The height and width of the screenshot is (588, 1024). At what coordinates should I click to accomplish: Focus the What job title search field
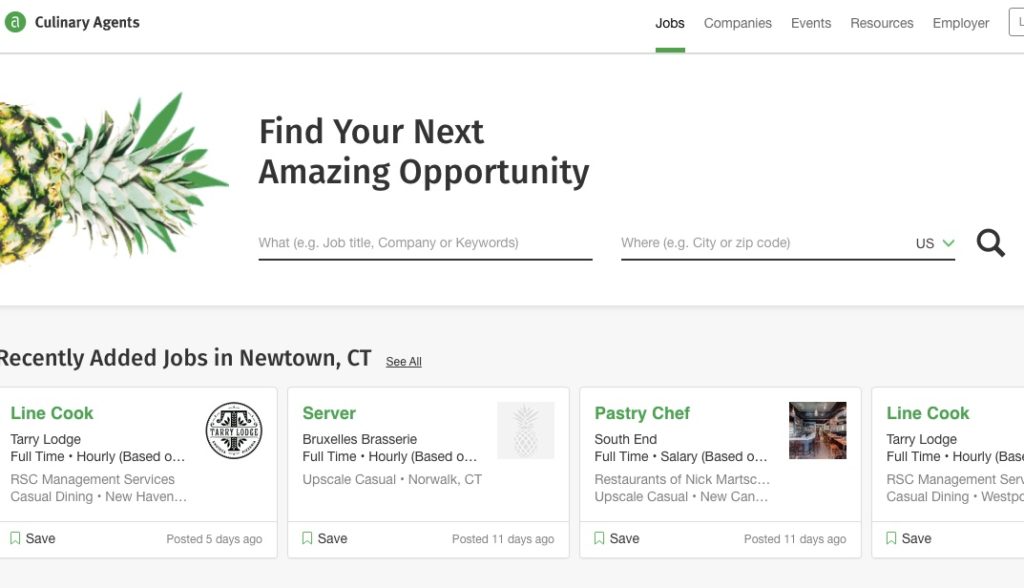point(425,243)
